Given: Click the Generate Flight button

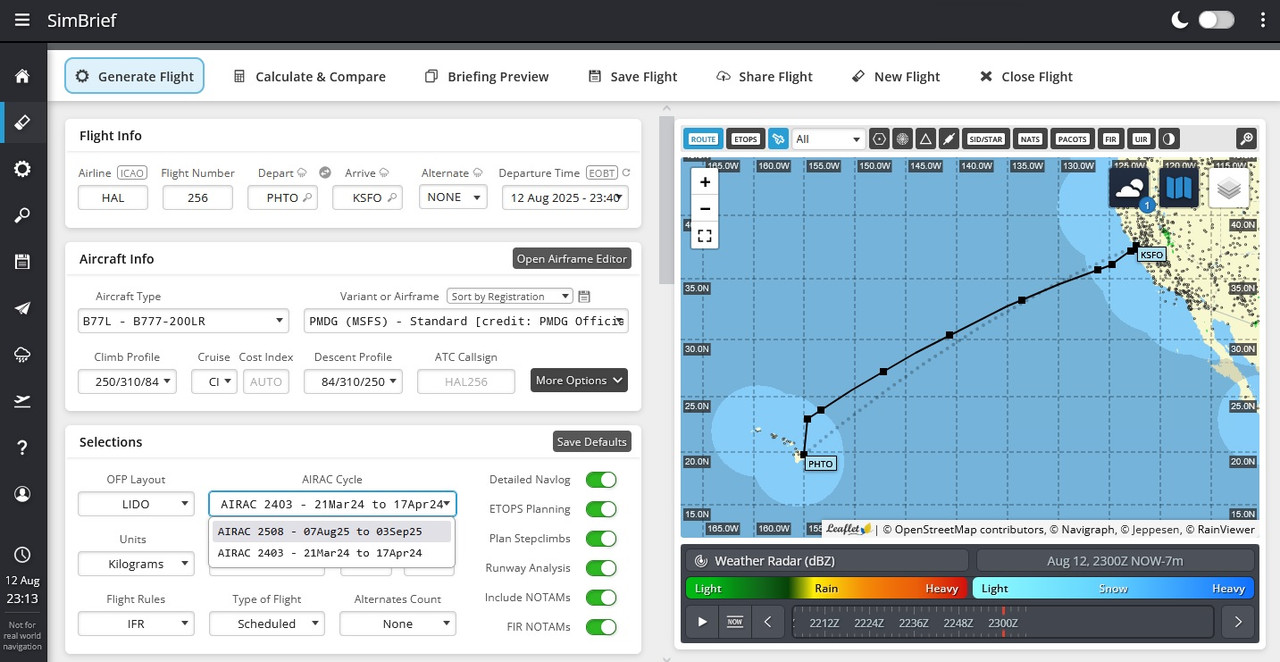Looking at the screenshot, I should point(135,76).
